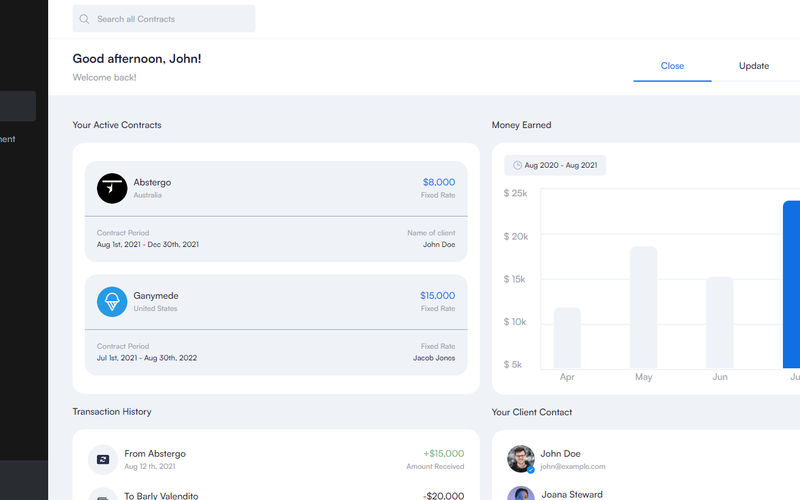Image resolution: width=800 pixels, height=500 pixels.
Task: Focus the Search all Contracts field
Action: [164, 19]
